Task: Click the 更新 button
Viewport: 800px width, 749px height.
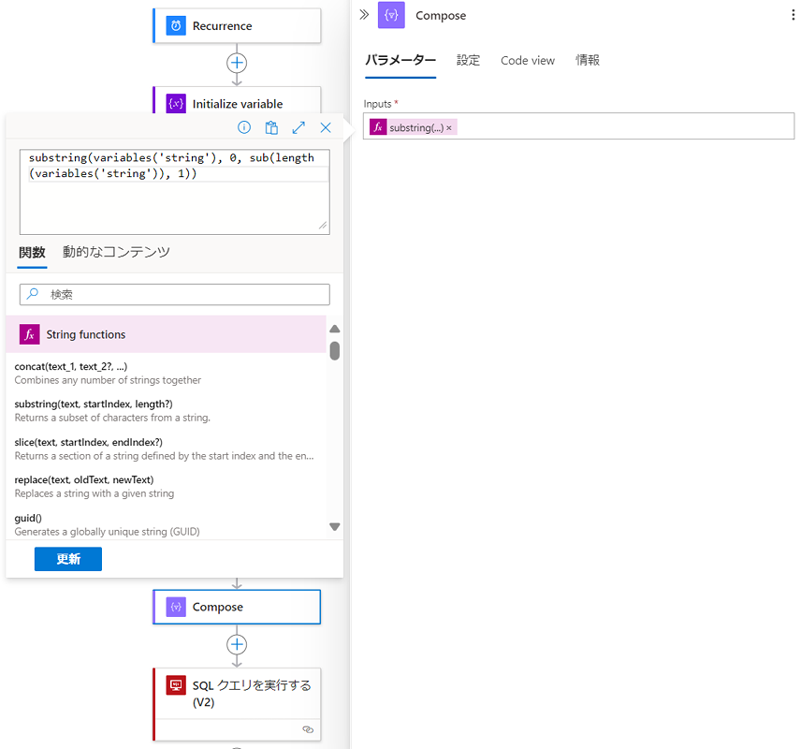Action: (68, 559)
